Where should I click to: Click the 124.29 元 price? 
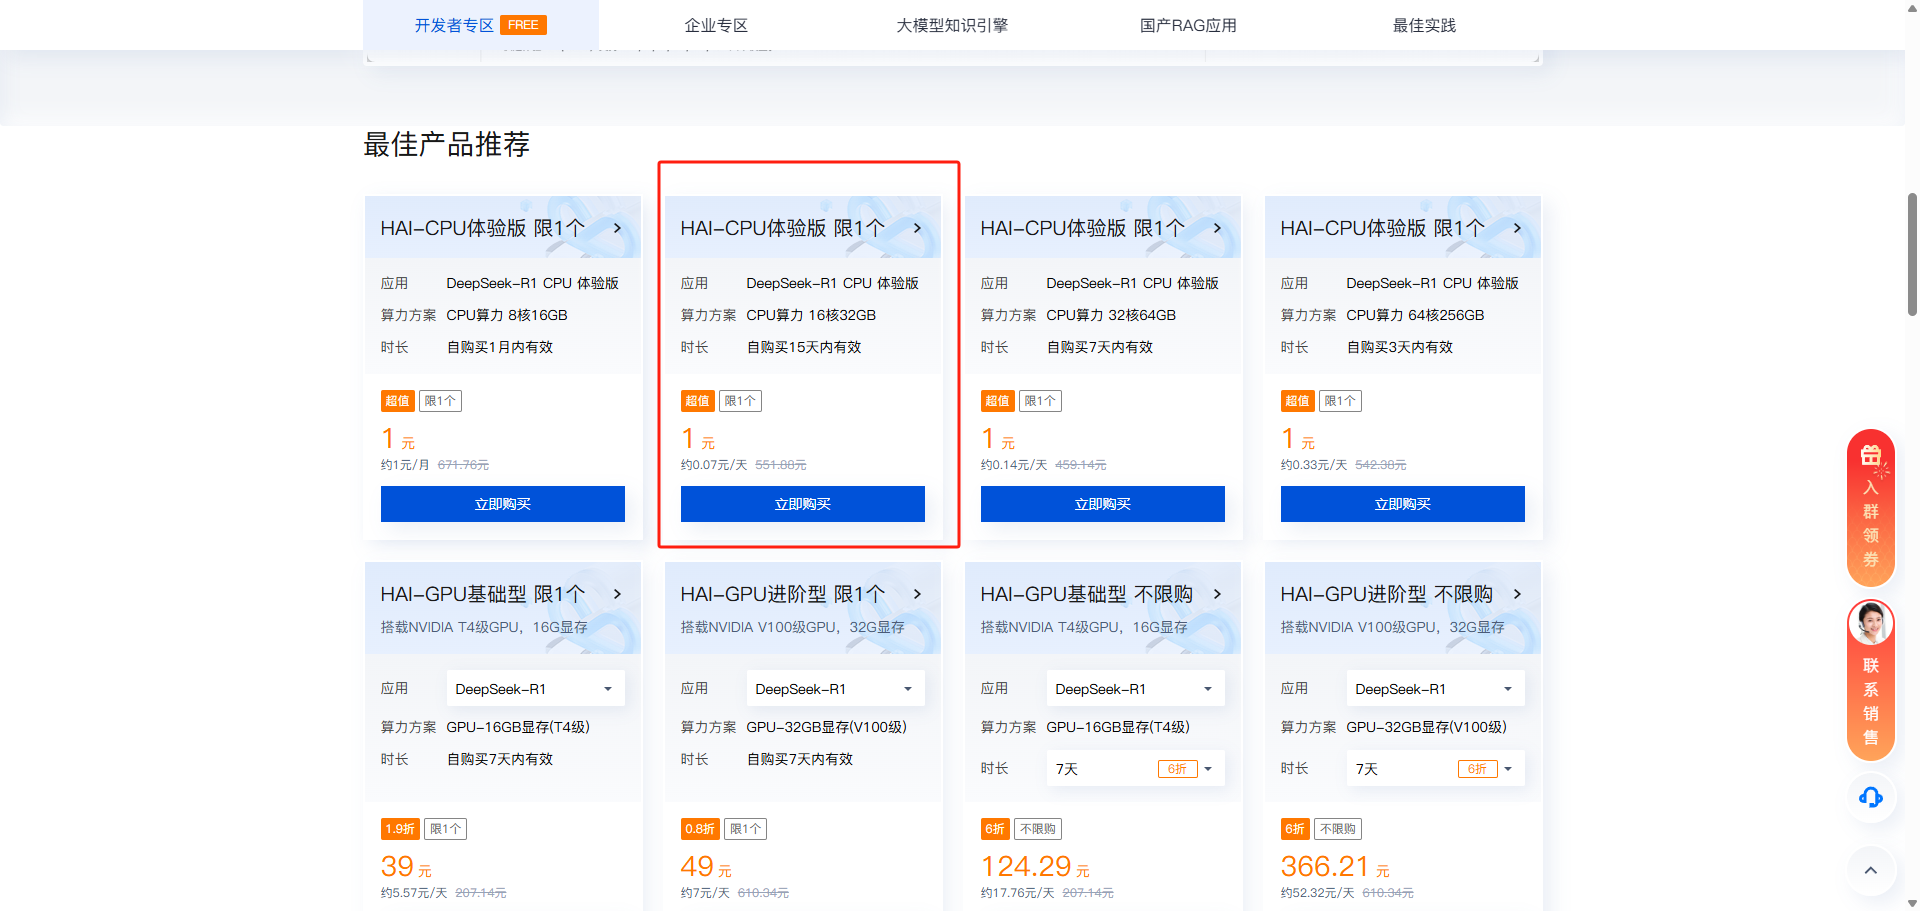[x=1035, y=866]
